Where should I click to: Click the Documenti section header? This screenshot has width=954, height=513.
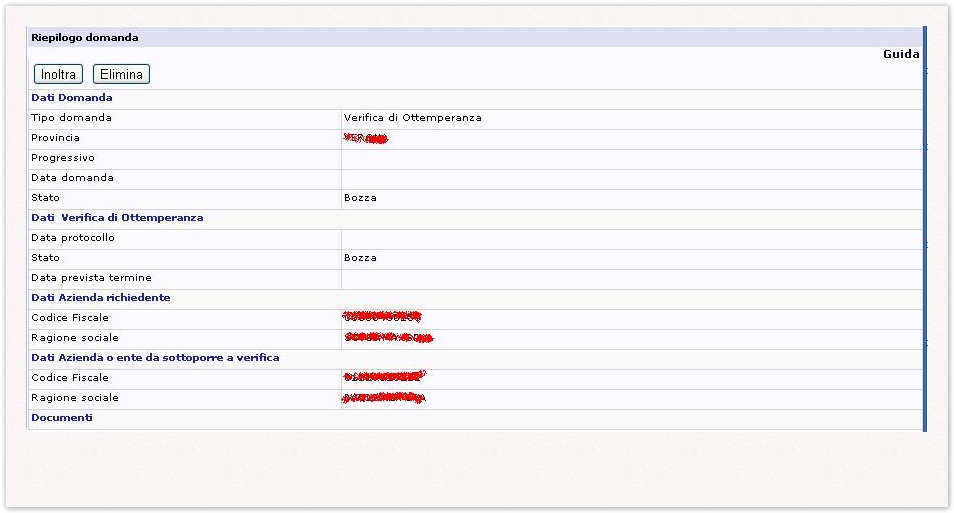[61, 418]
